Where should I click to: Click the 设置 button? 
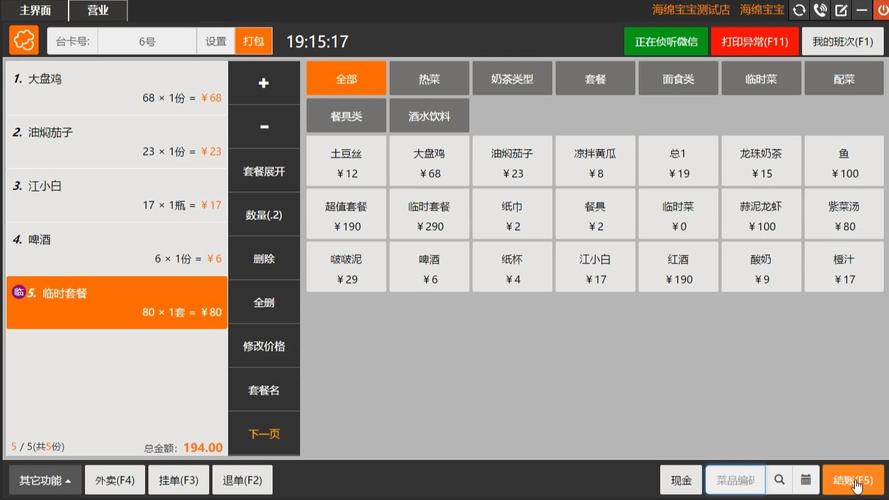click(x=215, y=41)
